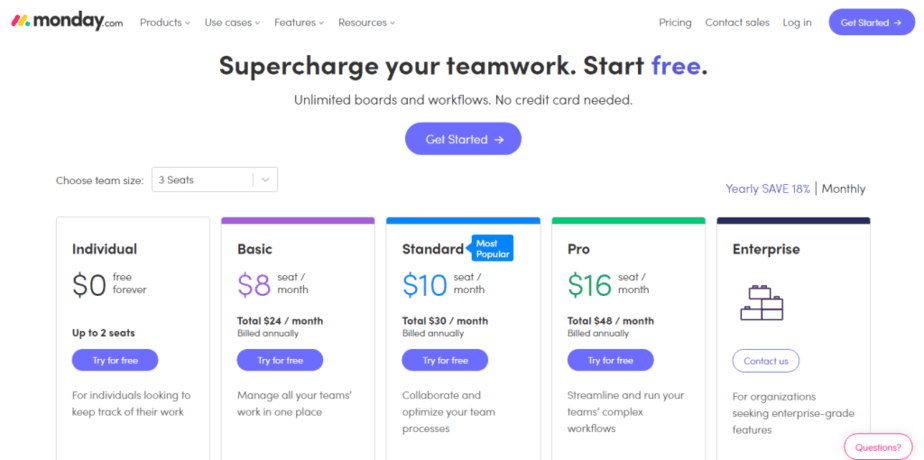
Task: Click the monday.com logo
Action: [x=67, y=22]
